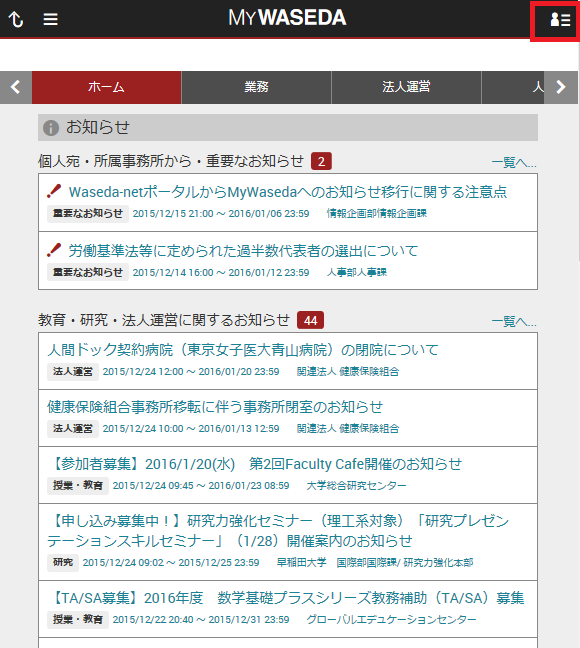Click sender グローバルエデュケーションセンター
The height and width of the screenshot is (648, 580).
(391, 619)
